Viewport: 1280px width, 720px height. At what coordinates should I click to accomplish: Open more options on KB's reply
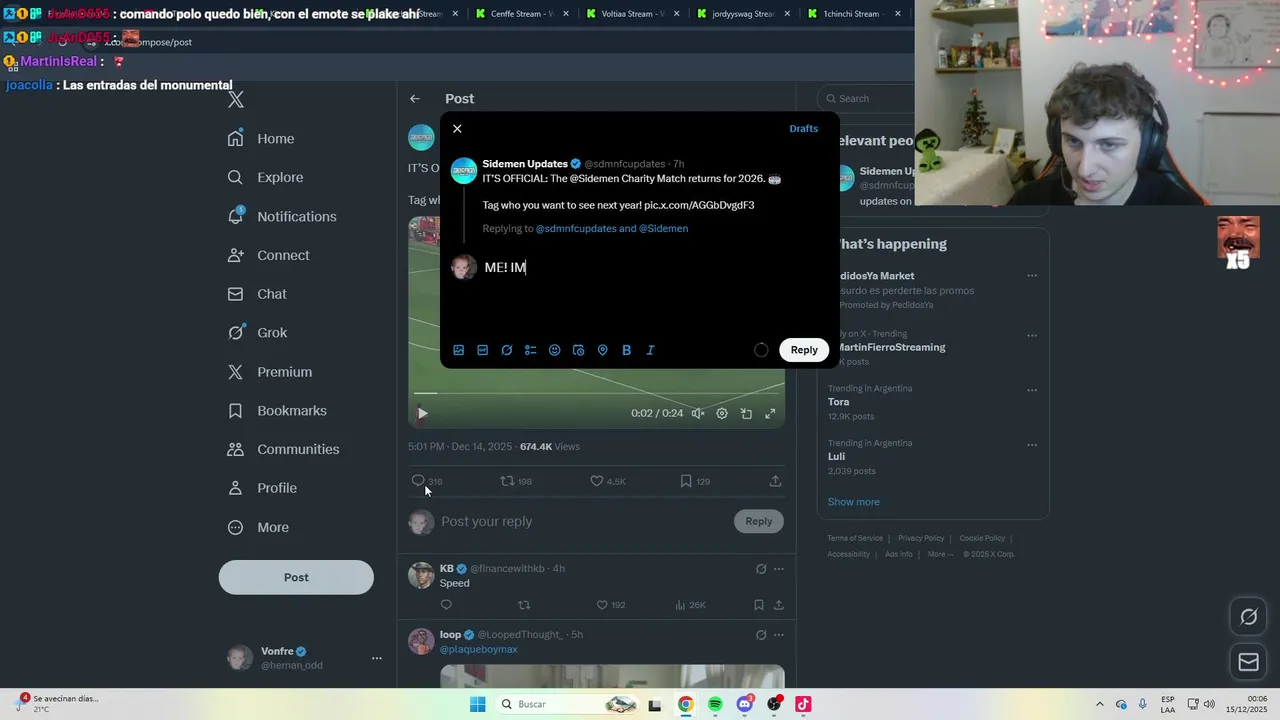coord(779,569)
